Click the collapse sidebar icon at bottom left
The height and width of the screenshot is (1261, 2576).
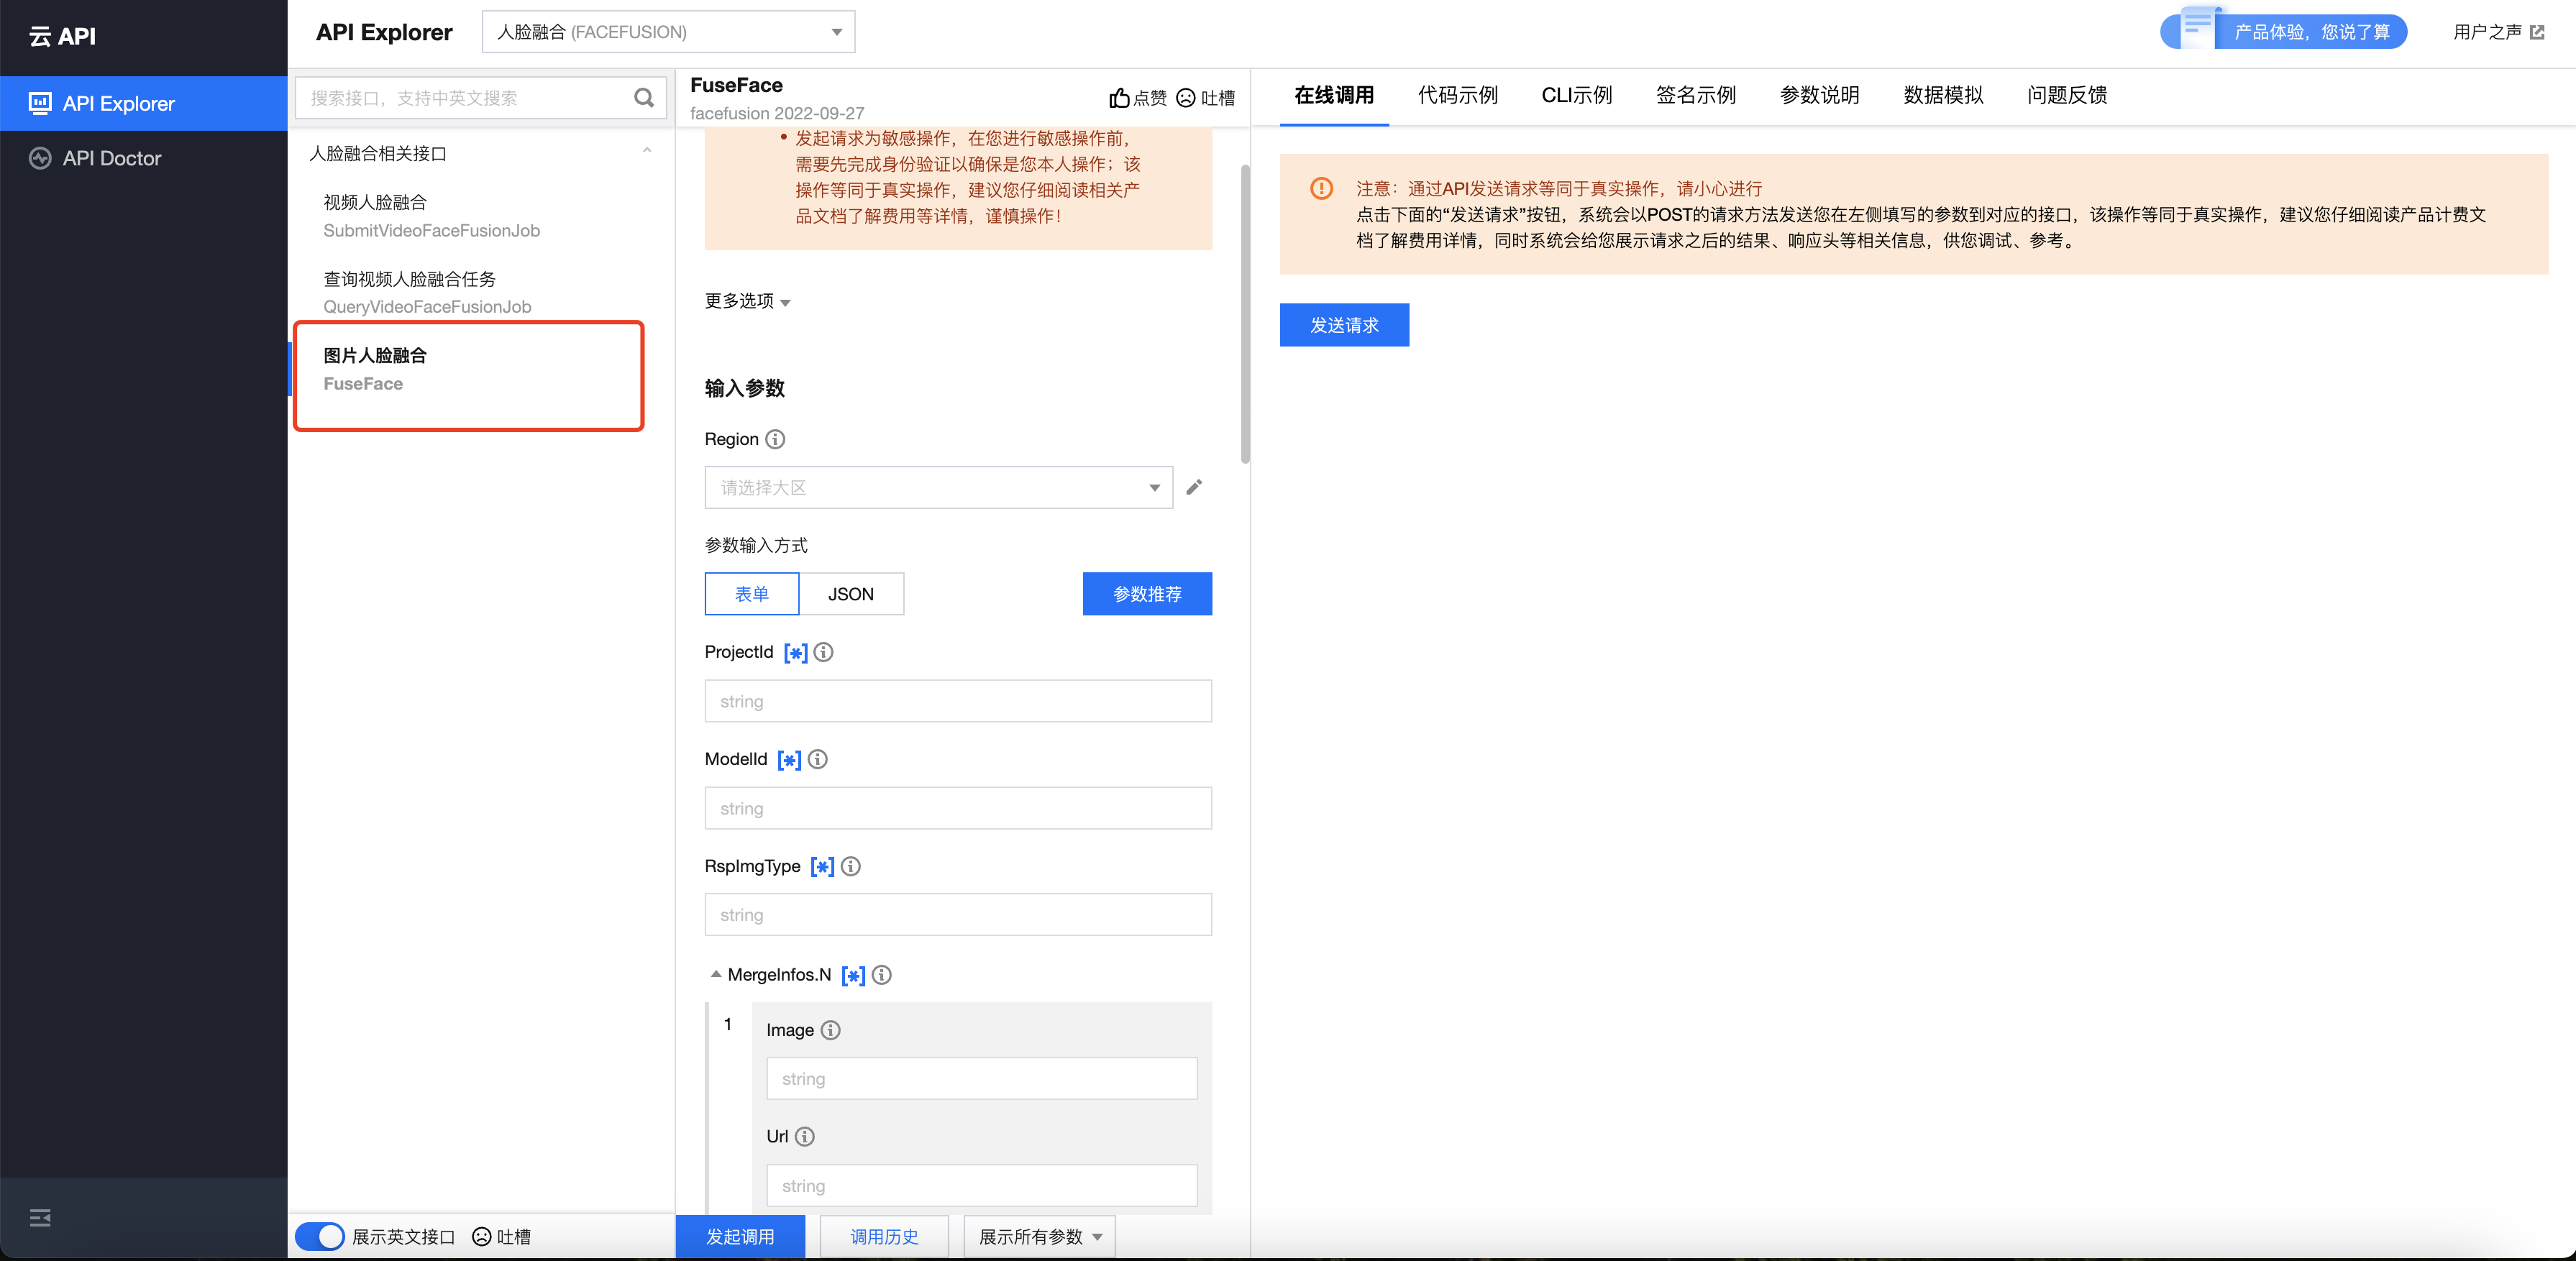point(40,1217)
